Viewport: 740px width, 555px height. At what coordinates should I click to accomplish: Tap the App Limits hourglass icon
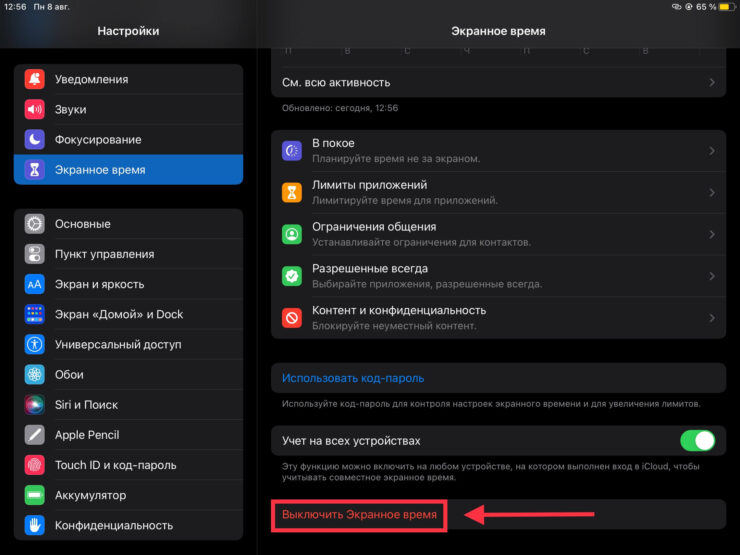[292, 192]
